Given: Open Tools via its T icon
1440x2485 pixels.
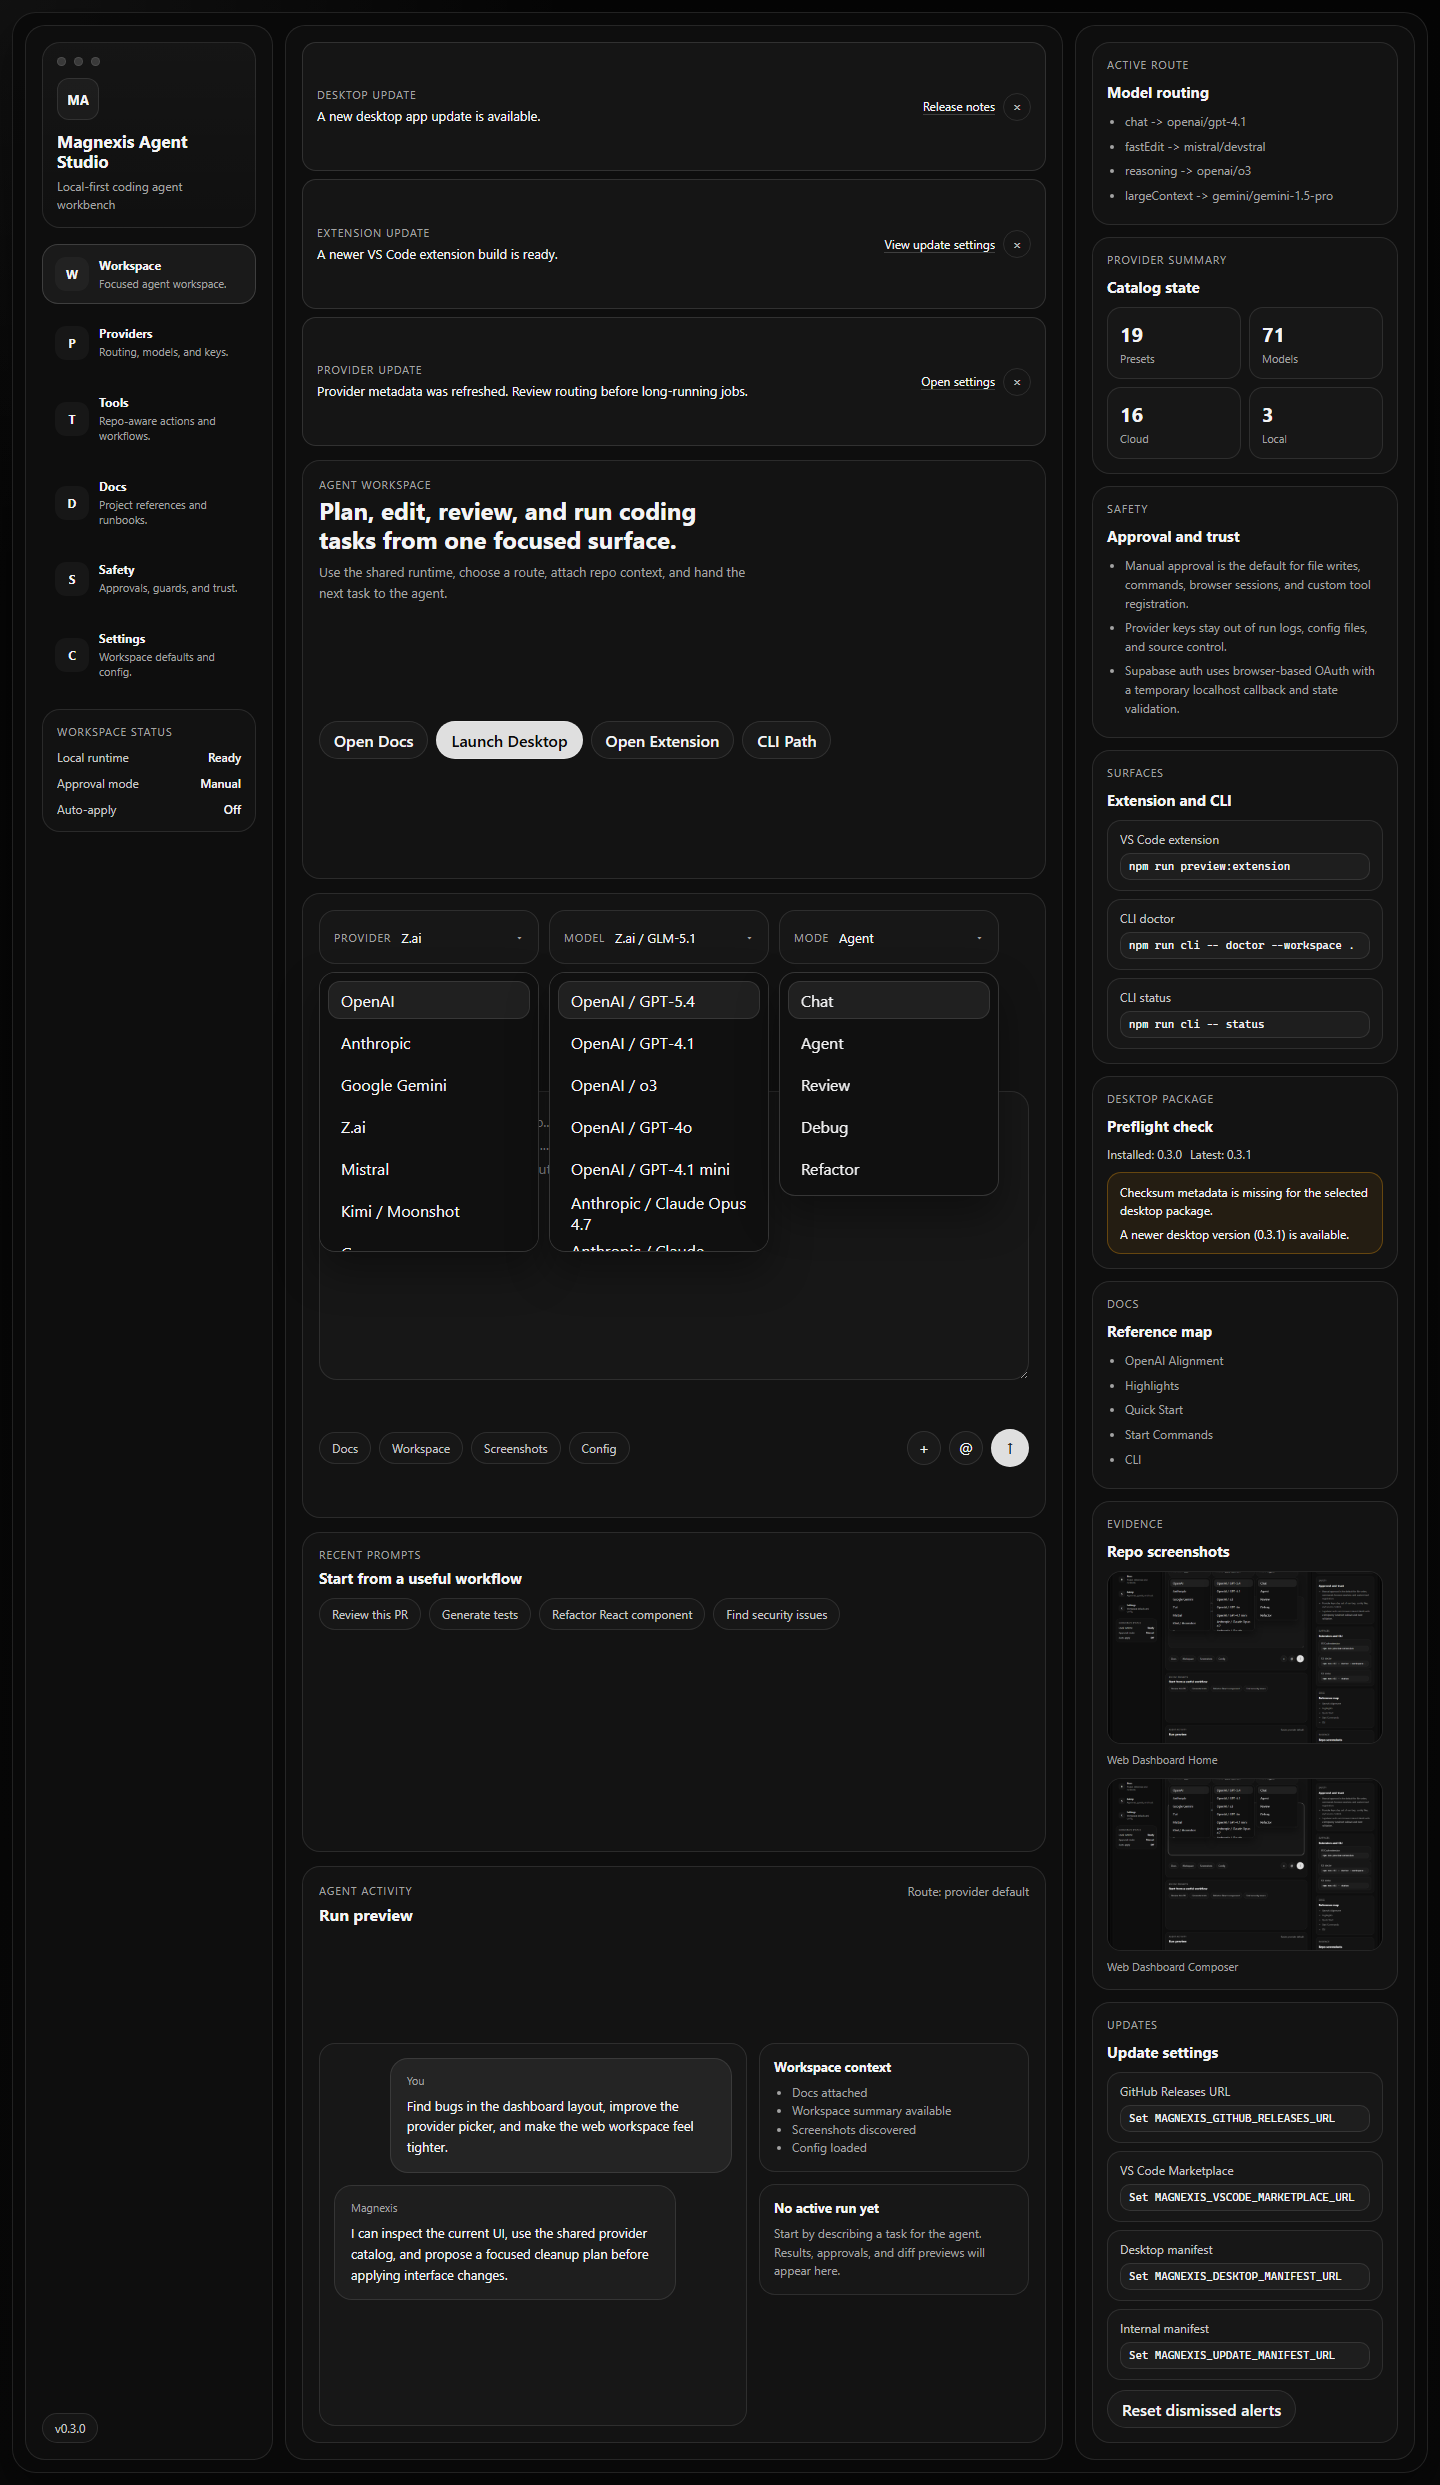Looking at the screenshot, I should pyautogui.click(x=72, y=419).
